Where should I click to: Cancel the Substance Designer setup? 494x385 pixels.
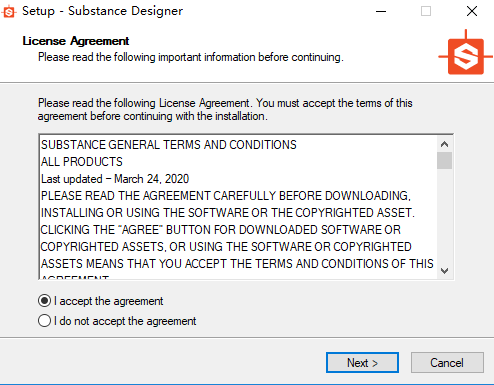(447, 362)
